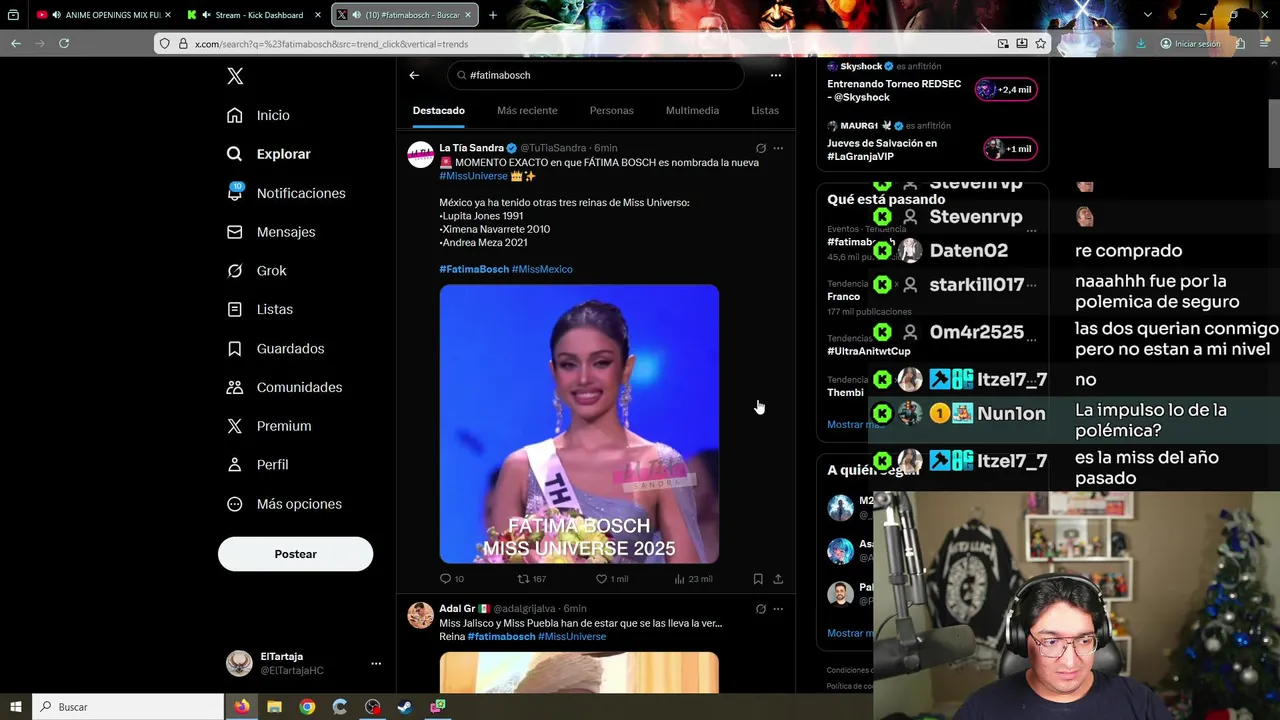
Task: Click the #fatimabosch search field
Action: 596,75
